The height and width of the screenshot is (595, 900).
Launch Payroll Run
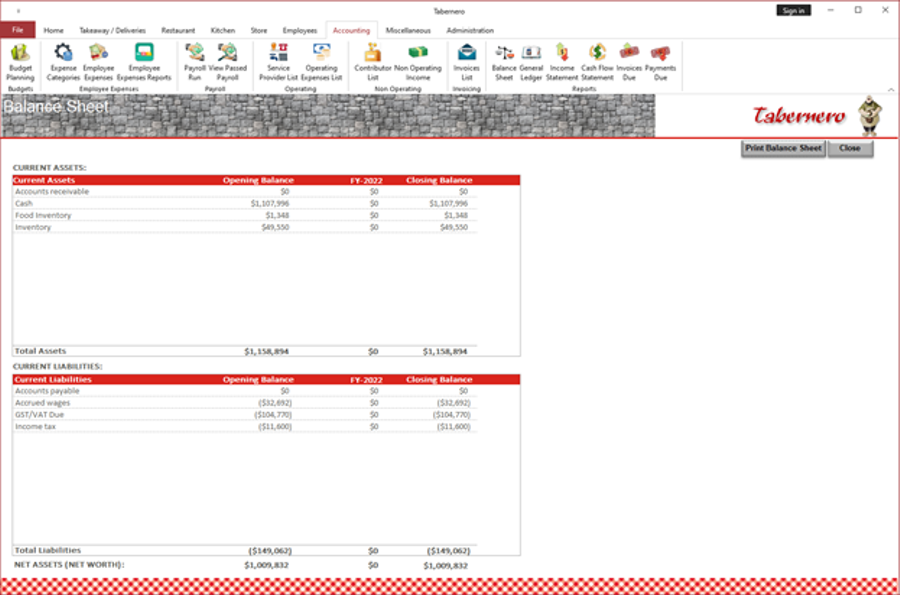coord(195,62)
